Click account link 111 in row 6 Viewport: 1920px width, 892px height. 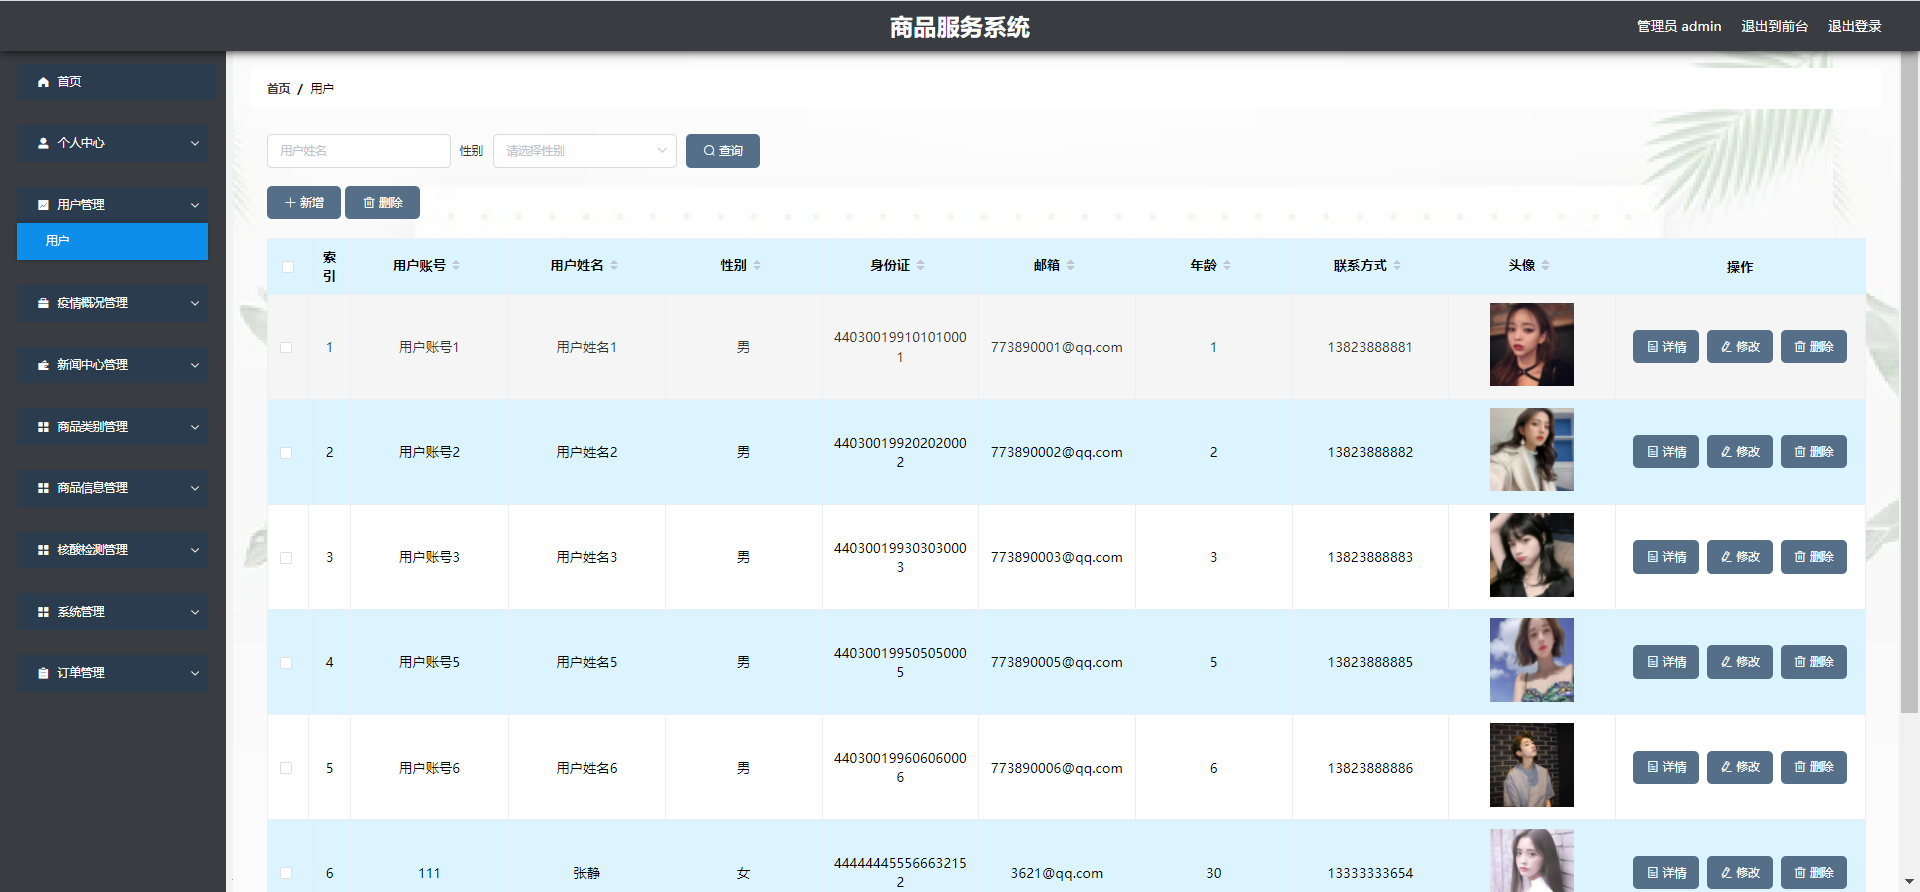(x=429, y=873)
